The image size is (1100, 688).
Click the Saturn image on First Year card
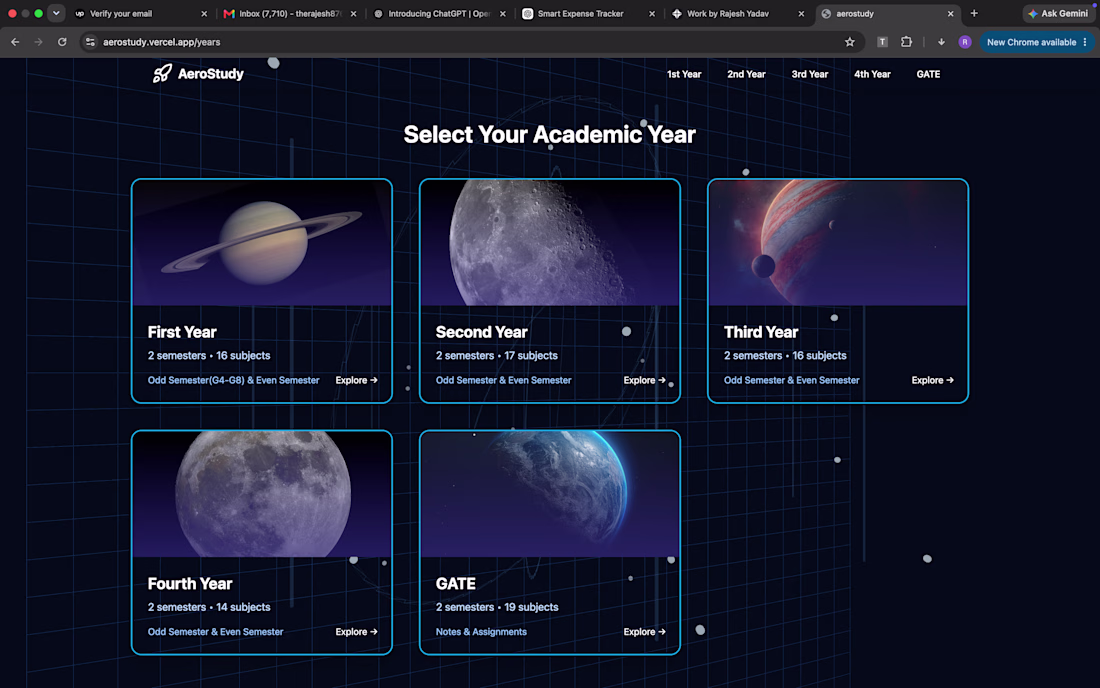click(x=262, y=243)
